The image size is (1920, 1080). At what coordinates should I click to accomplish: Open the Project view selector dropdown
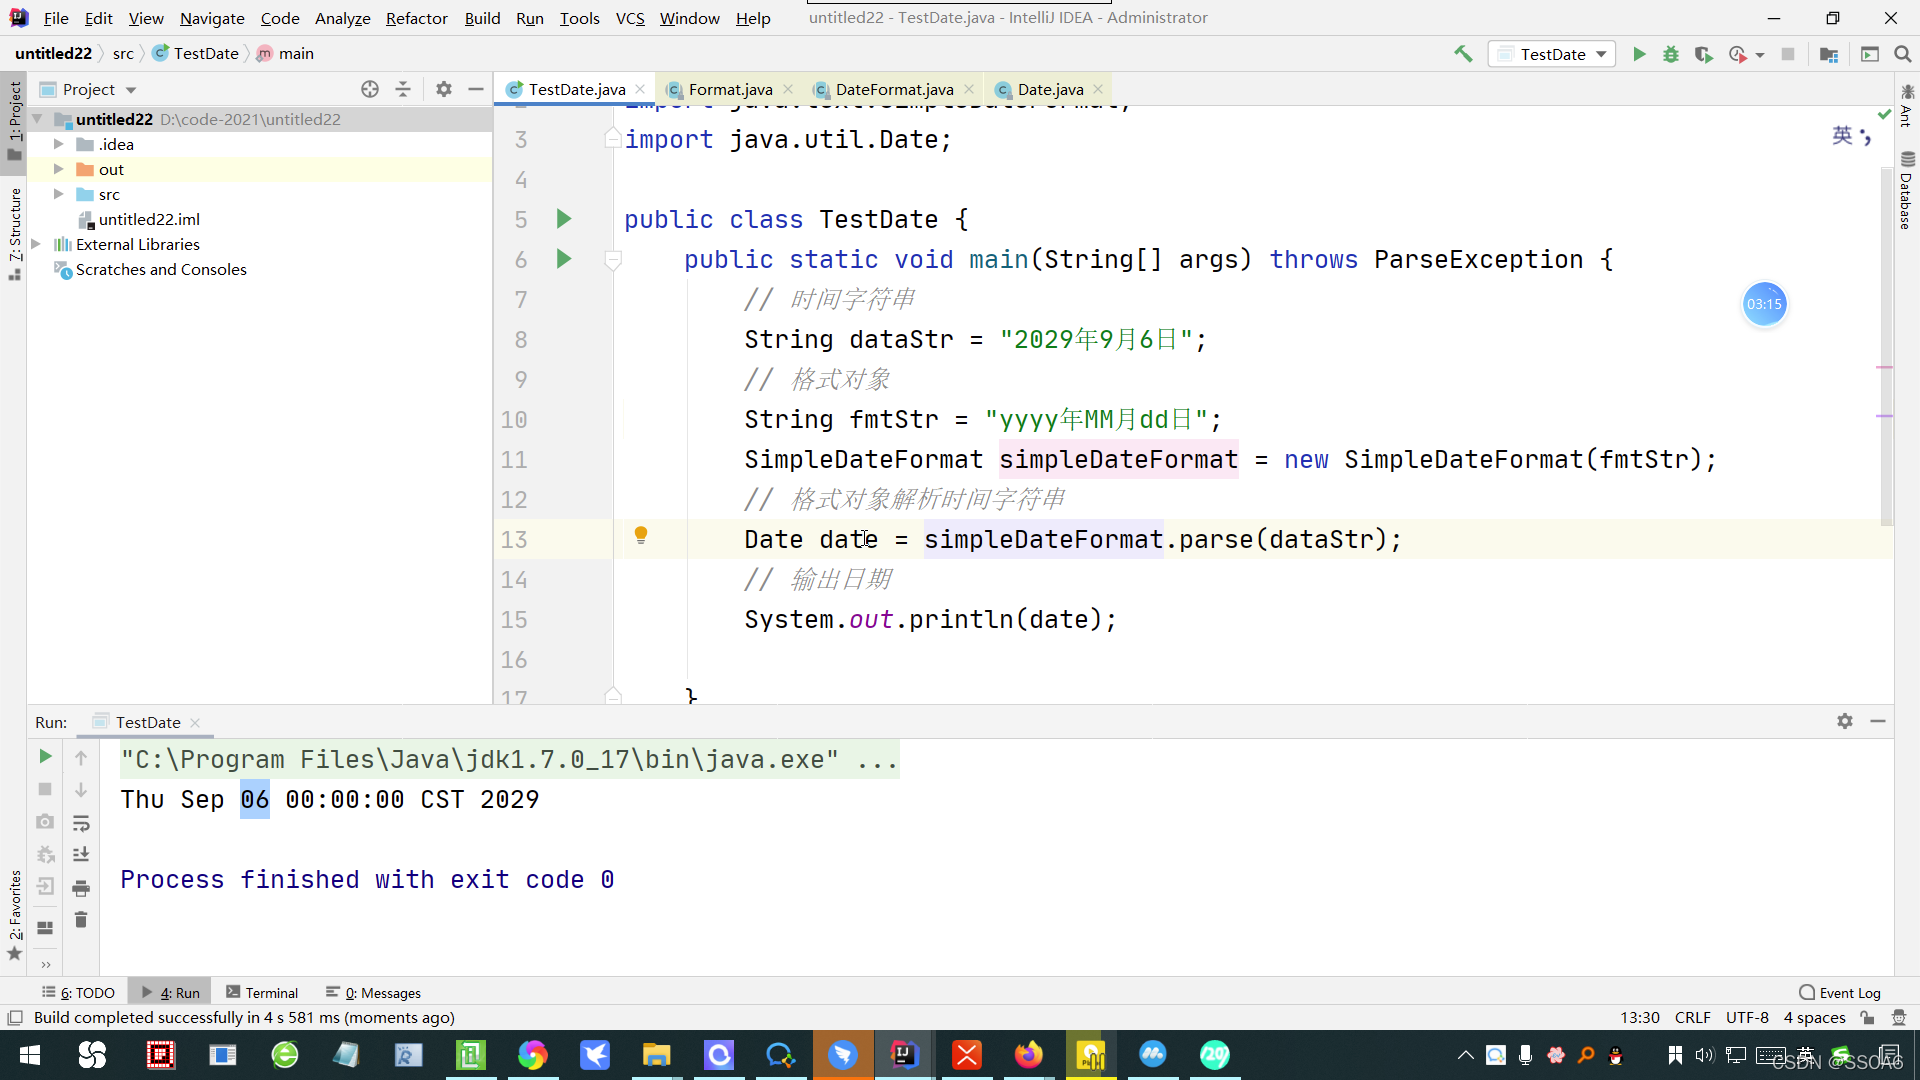click(131, 90)
